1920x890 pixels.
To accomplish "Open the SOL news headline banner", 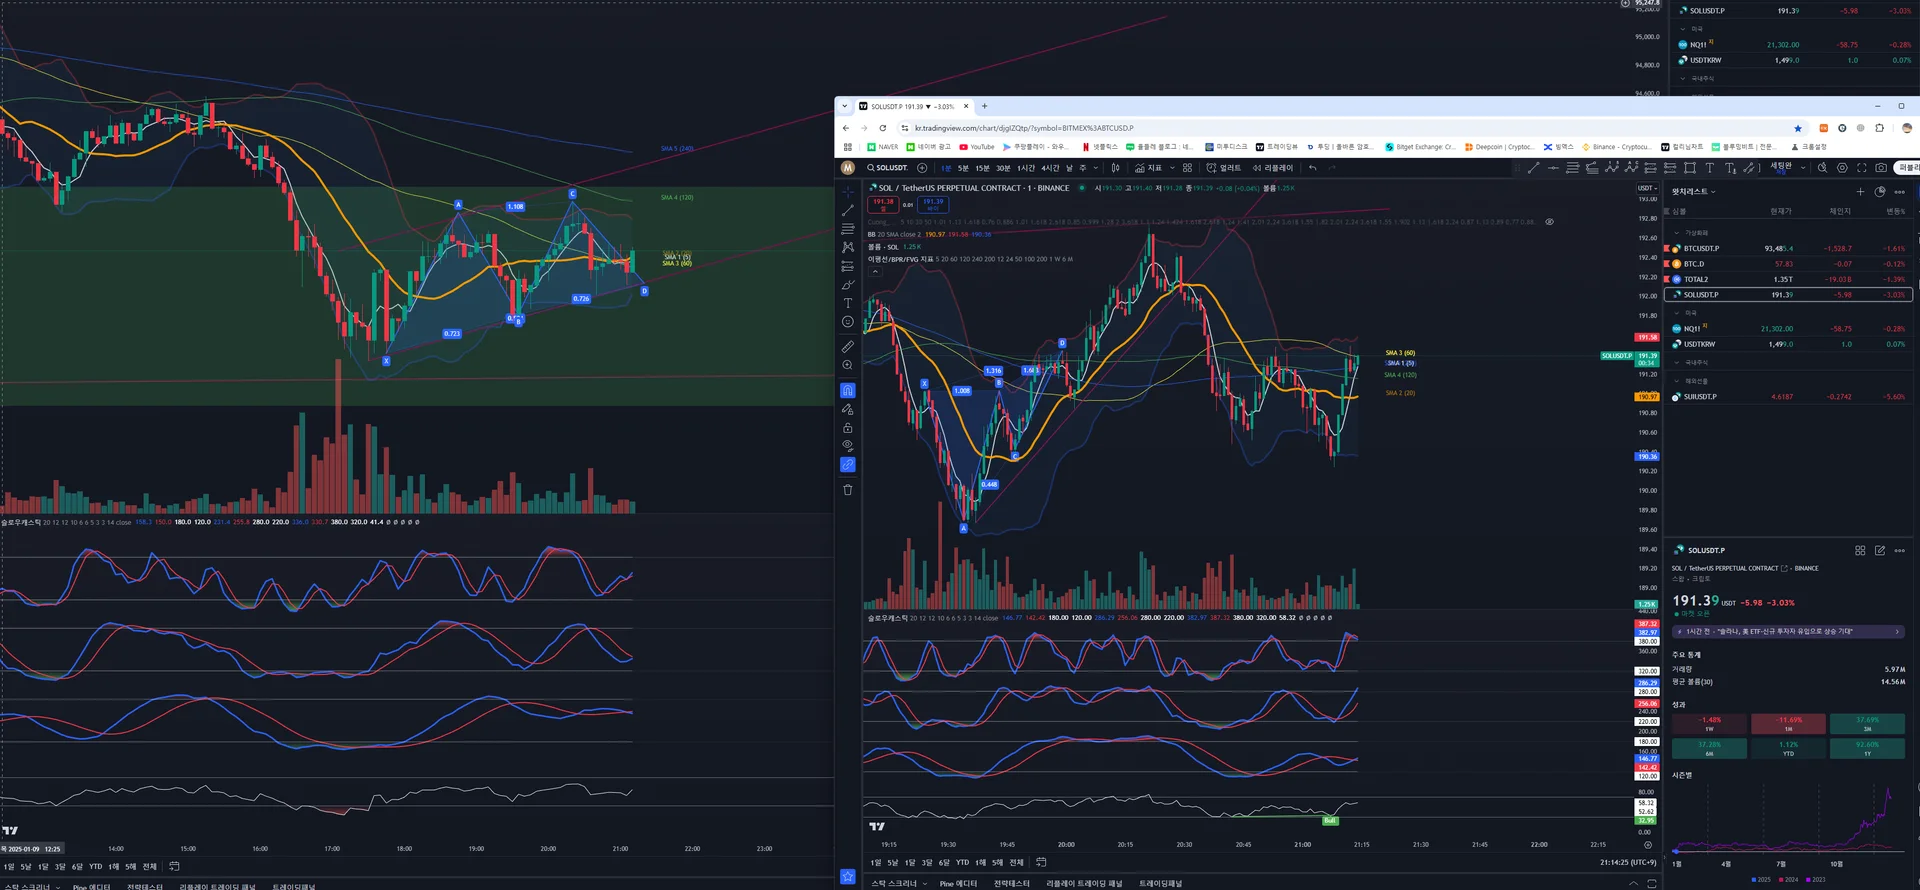I will [x=1788, y=632].
